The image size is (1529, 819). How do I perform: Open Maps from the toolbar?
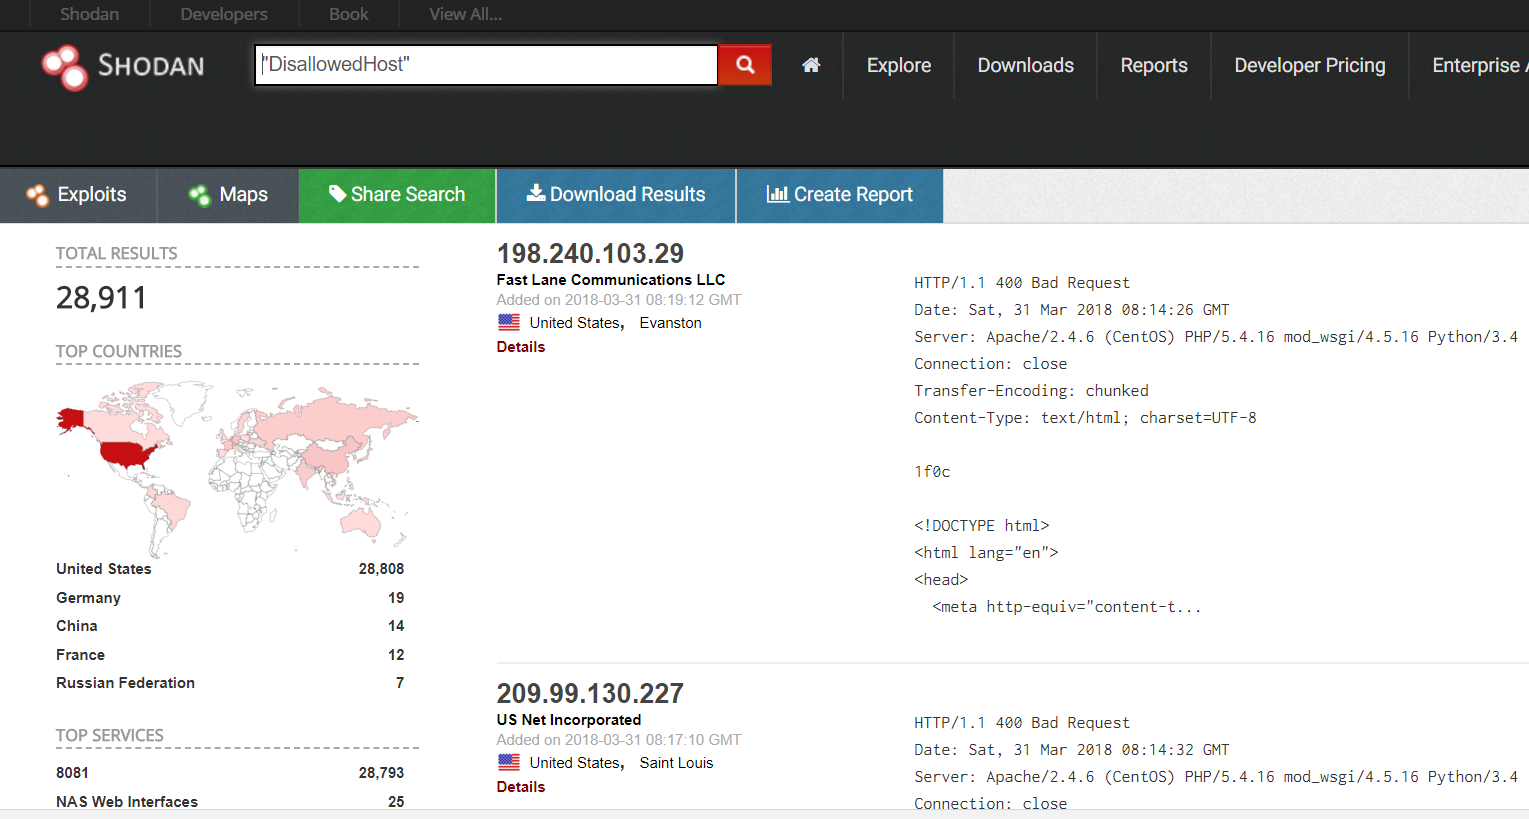pyautogui.click(x=228, y=195)
